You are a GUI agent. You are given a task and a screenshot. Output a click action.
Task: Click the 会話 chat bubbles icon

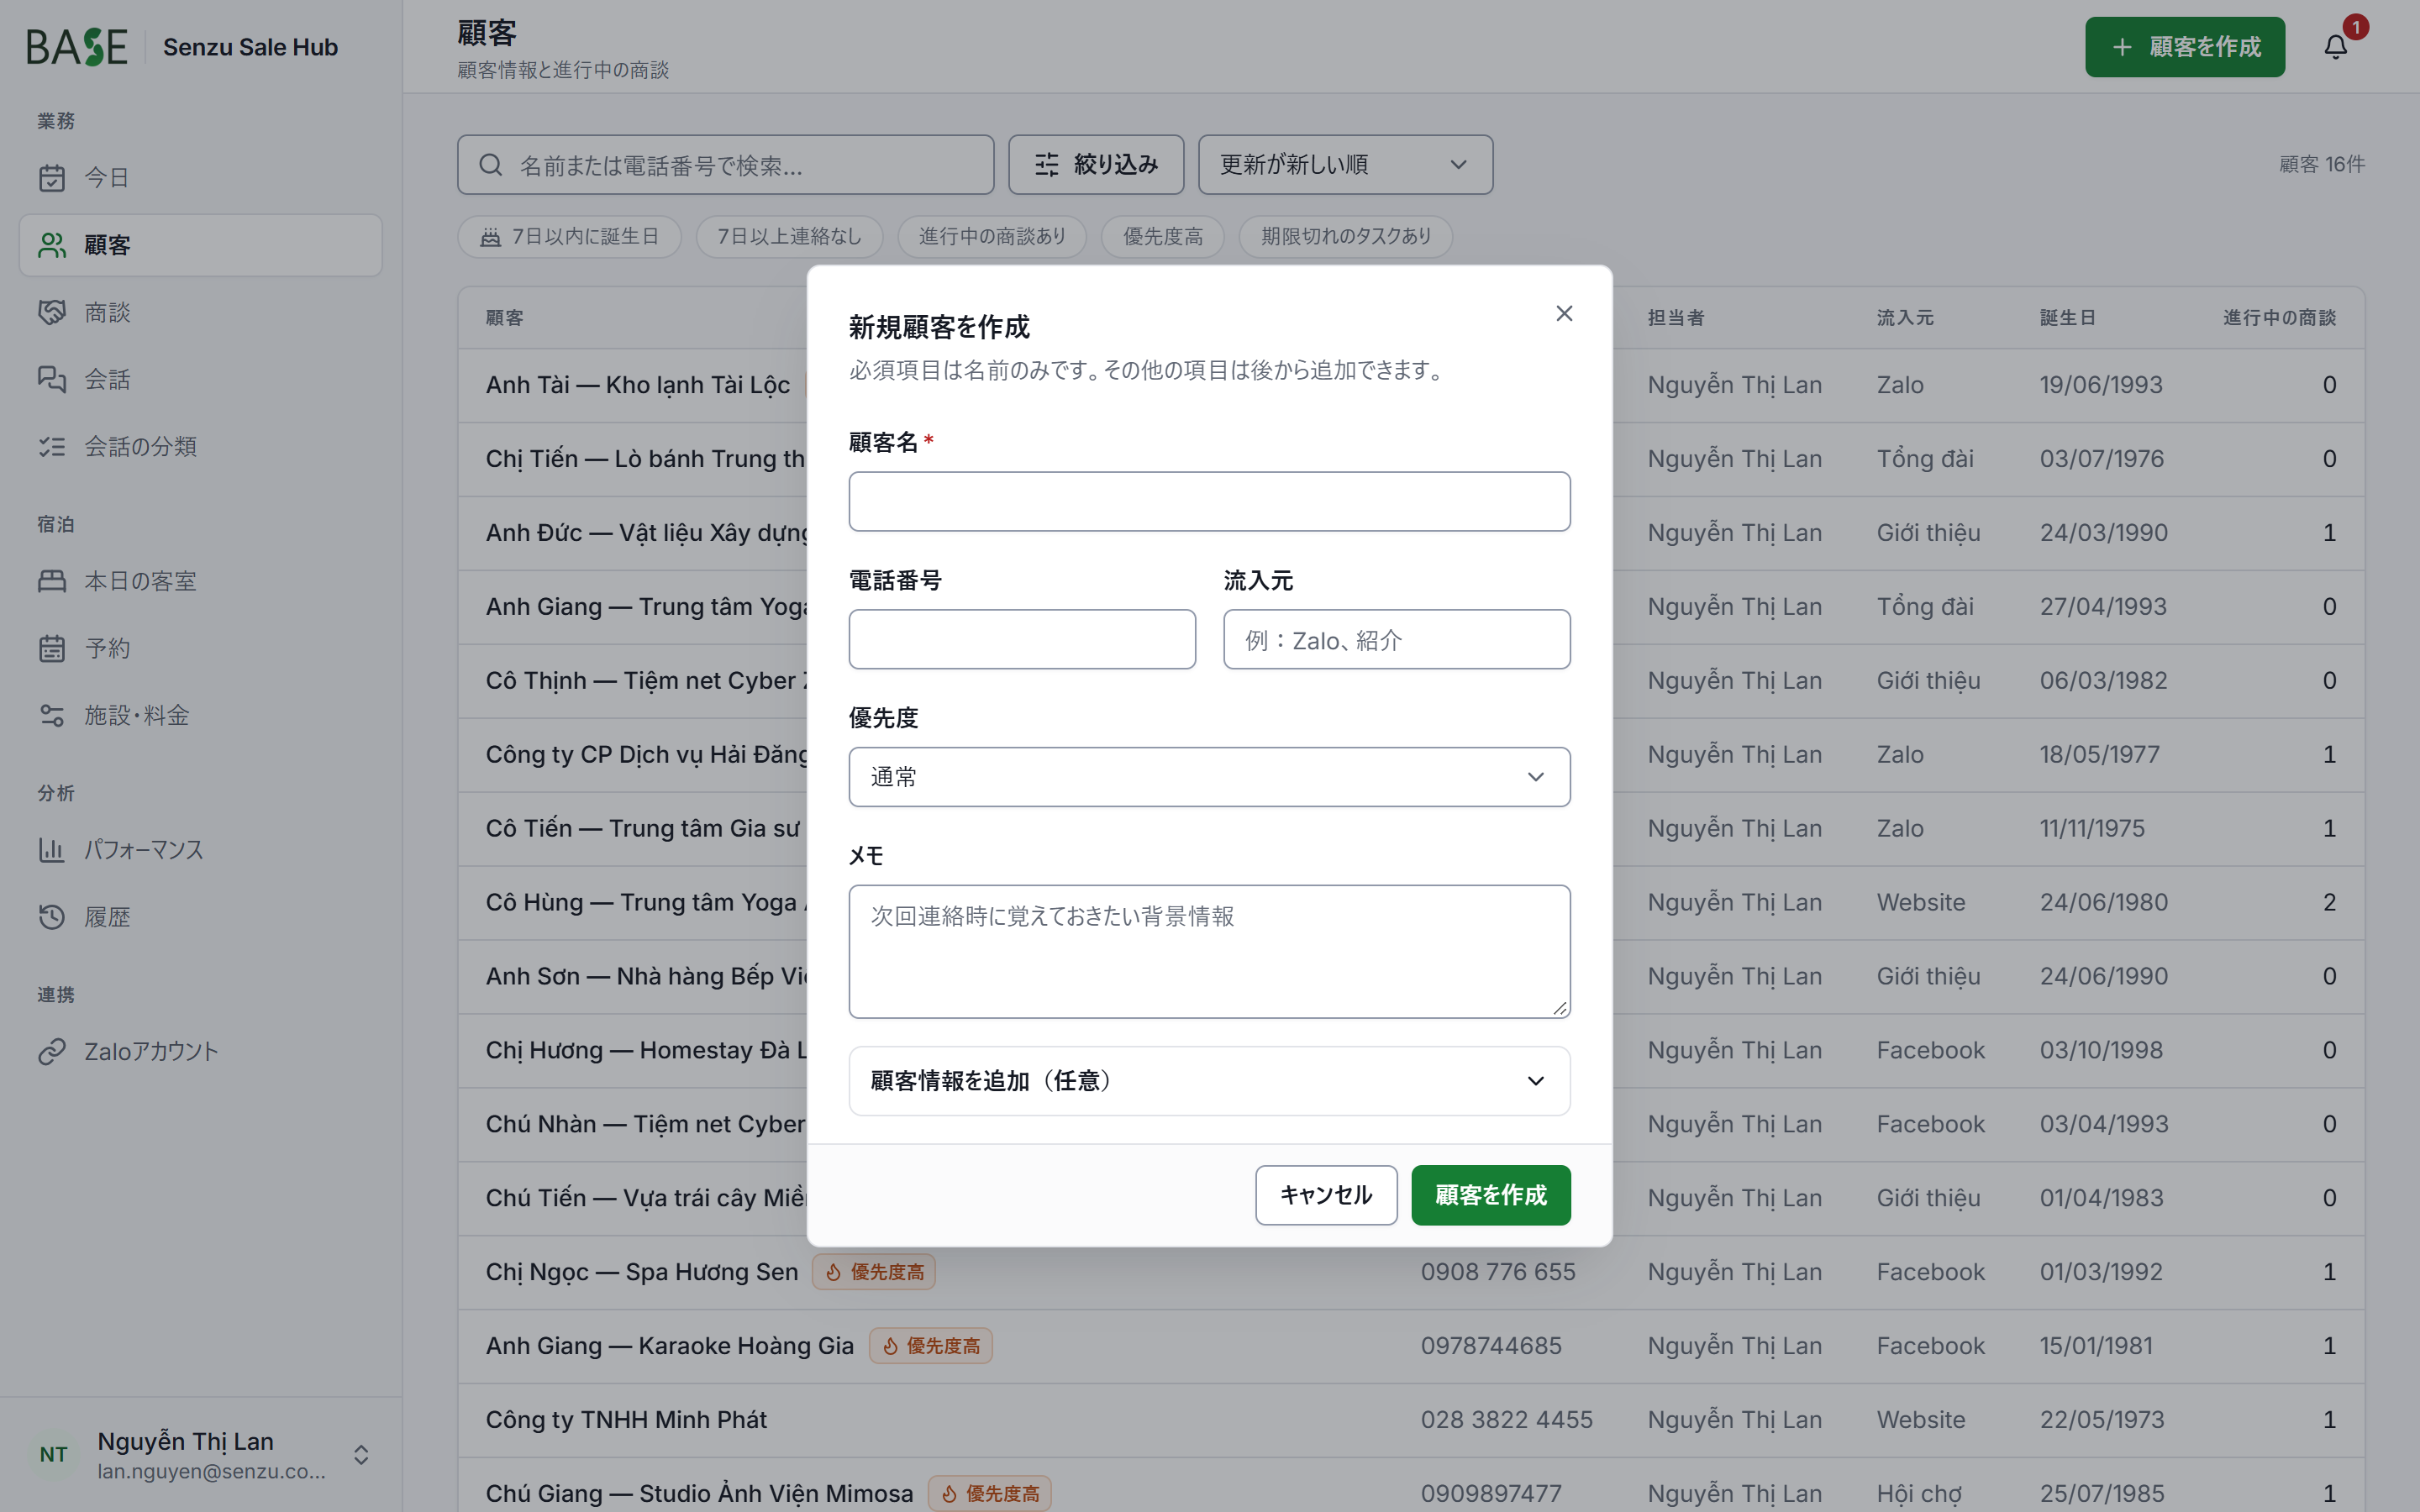52,379
